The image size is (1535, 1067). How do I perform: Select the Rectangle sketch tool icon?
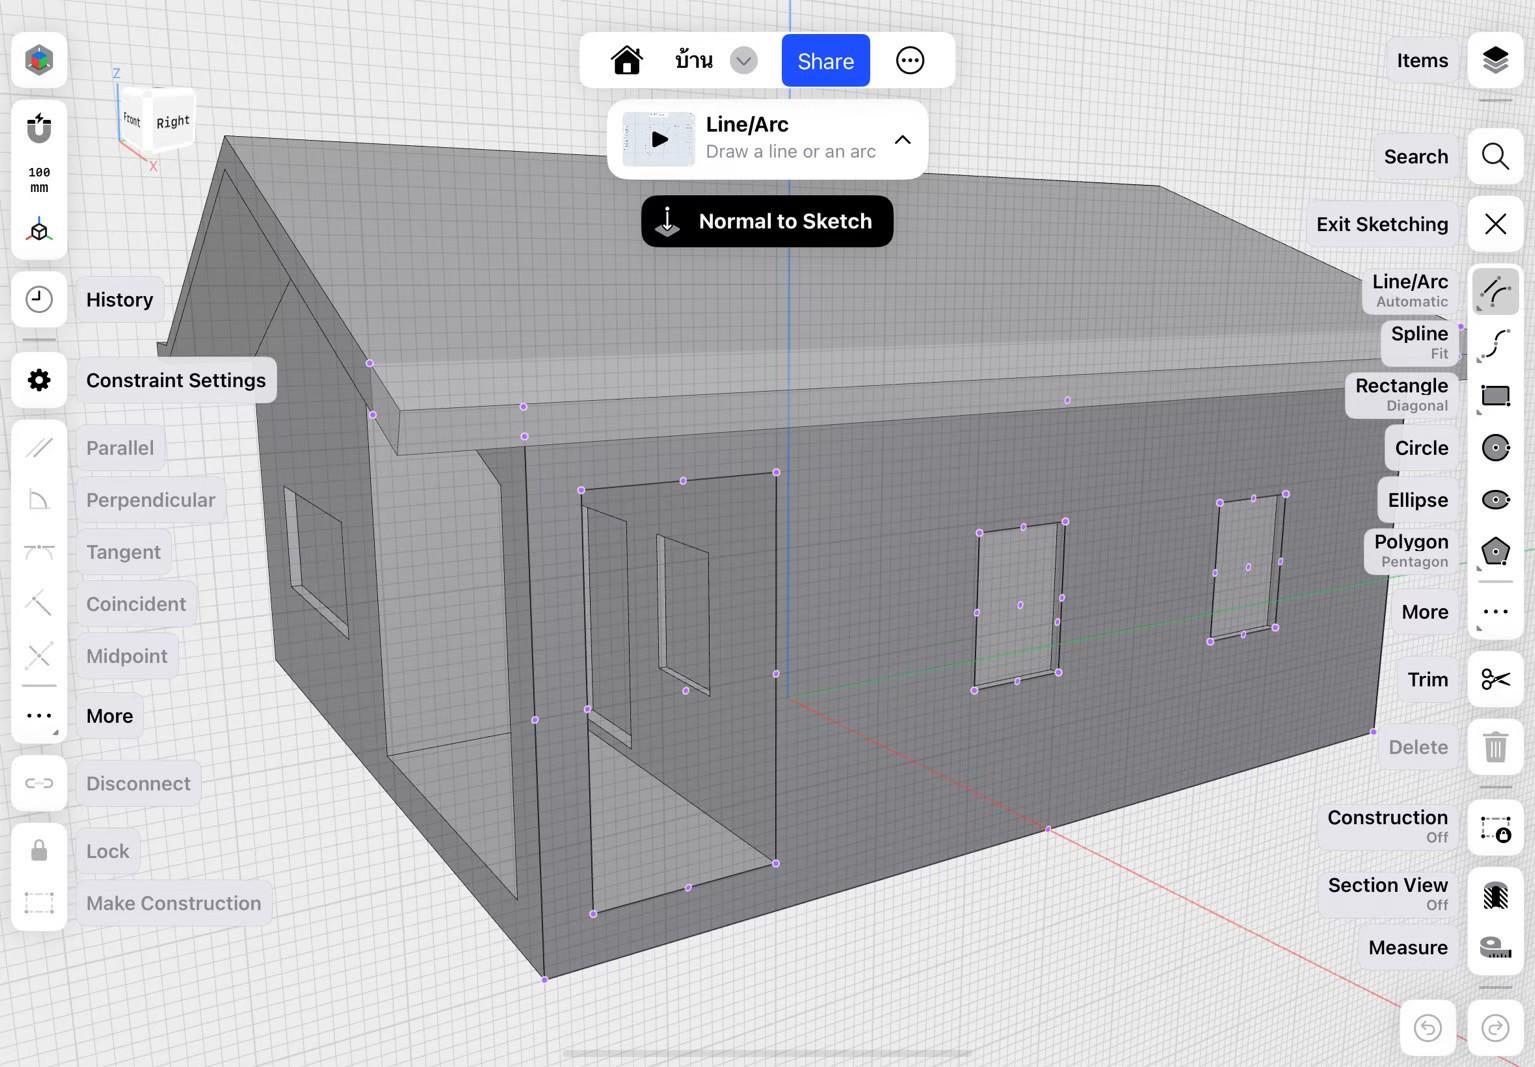pos(1495,396)
